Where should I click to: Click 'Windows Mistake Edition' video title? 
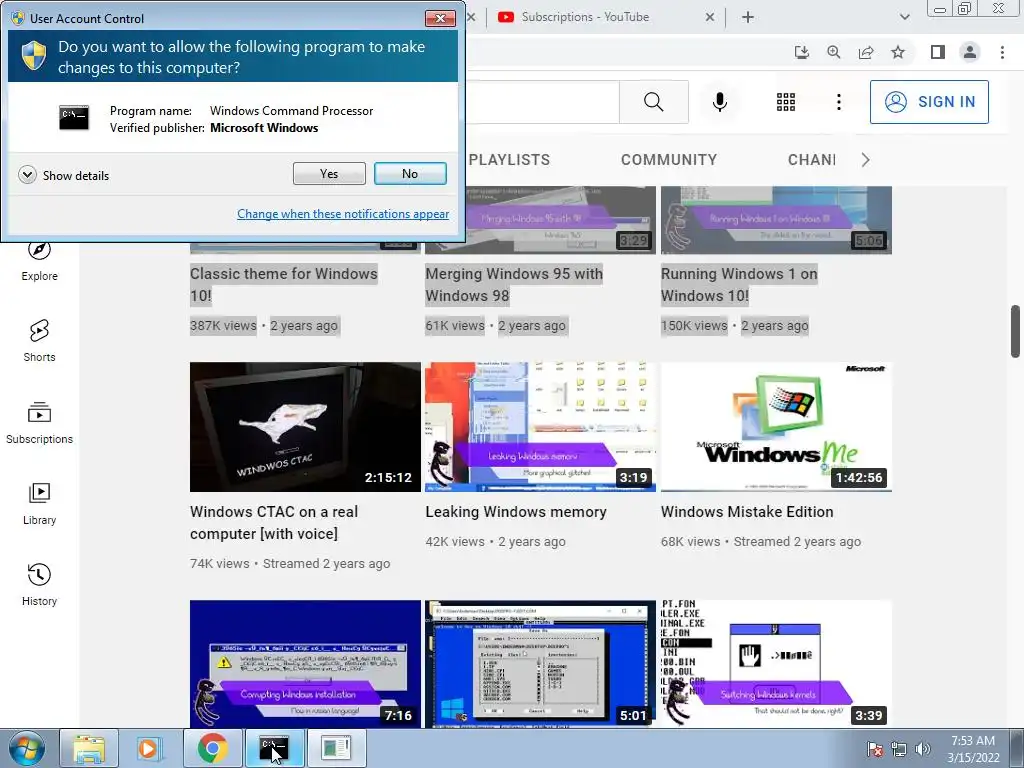pyautogui.click(x=747, y=512)
